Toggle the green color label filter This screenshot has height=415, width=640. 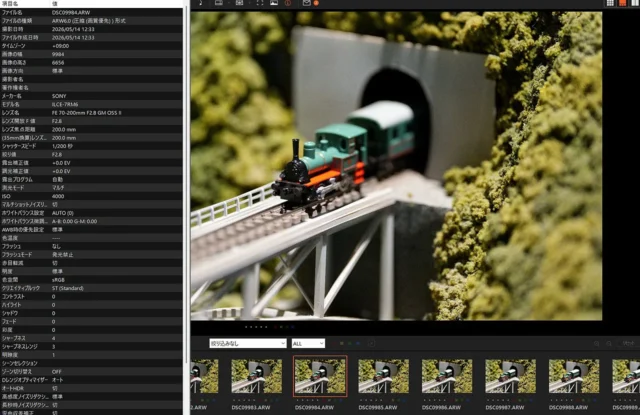click(x=350, y=344)
